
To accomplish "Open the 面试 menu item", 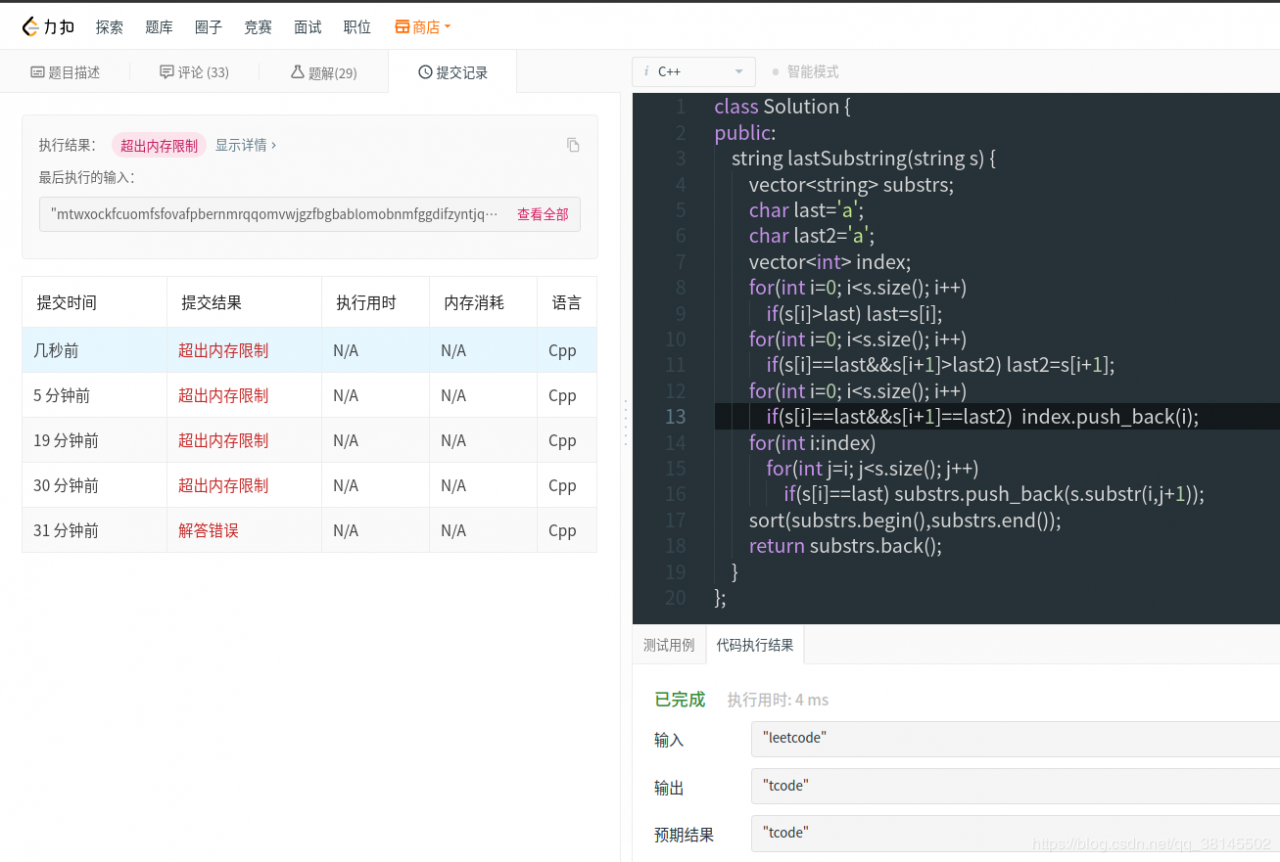I will tap(308, 27).
